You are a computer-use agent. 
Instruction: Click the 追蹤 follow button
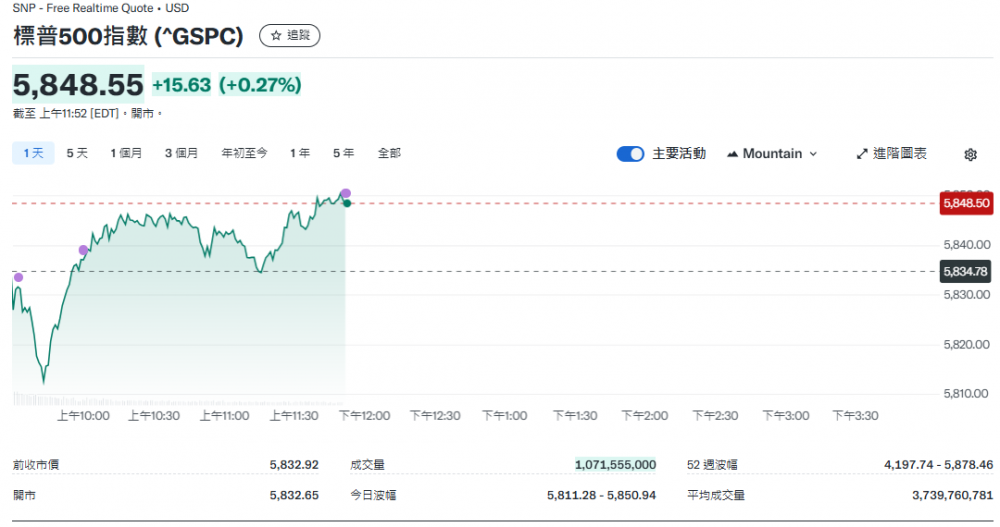[289, 36]
